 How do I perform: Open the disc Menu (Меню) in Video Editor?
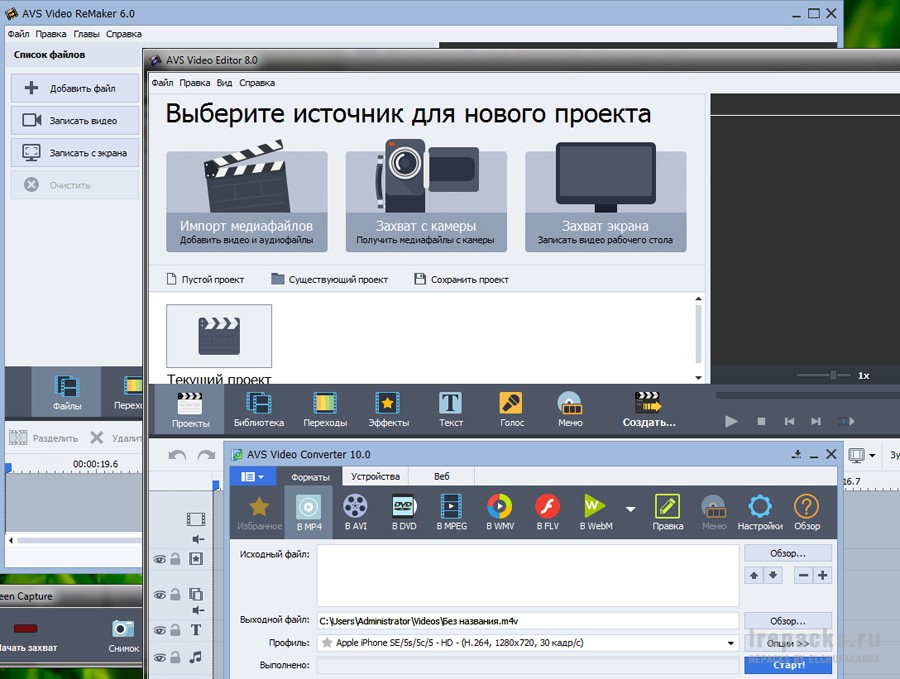pyautogui.click(x=570, y=409)
